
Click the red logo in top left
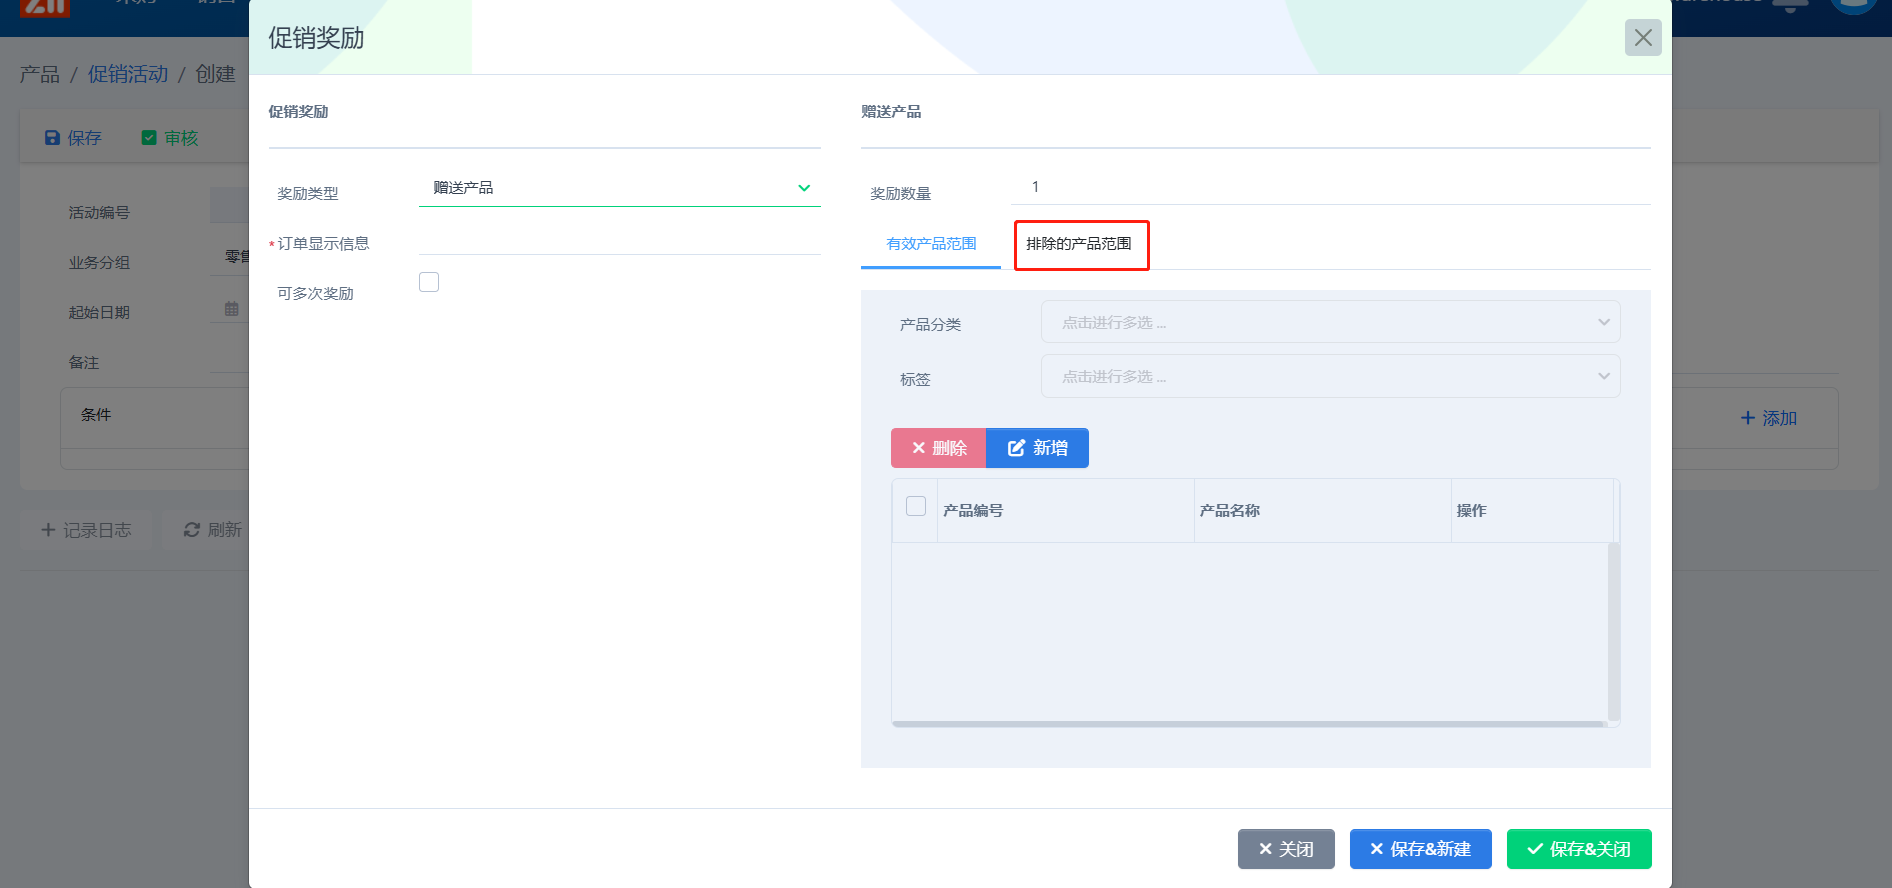[x=45, y=8]
